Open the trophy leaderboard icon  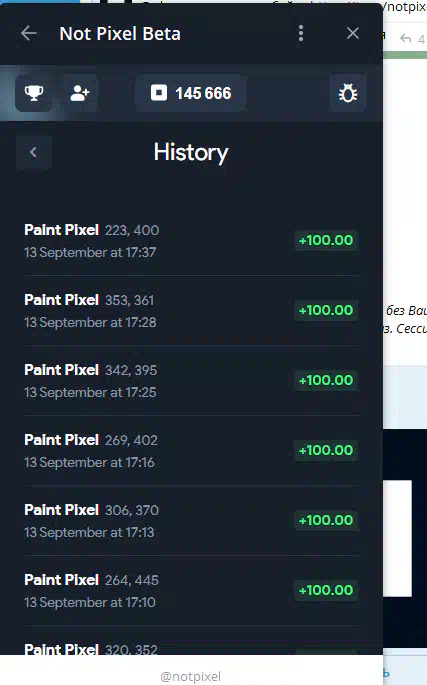point(34,93)
